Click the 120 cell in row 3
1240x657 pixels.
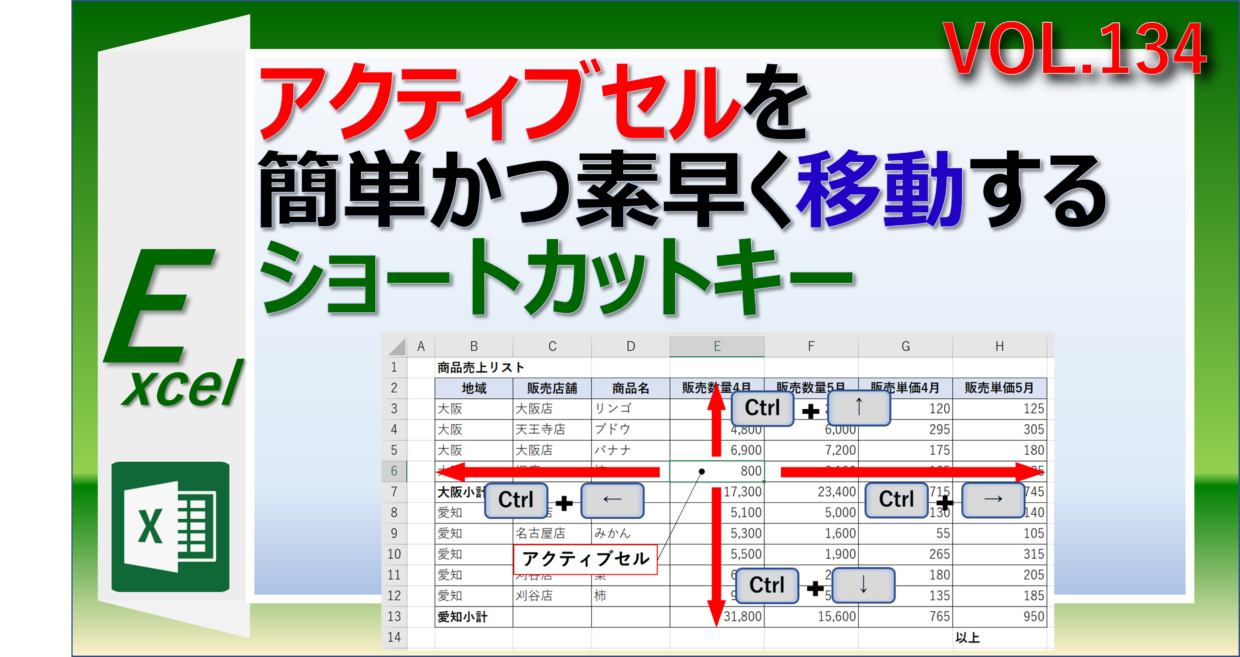[905, 409]
